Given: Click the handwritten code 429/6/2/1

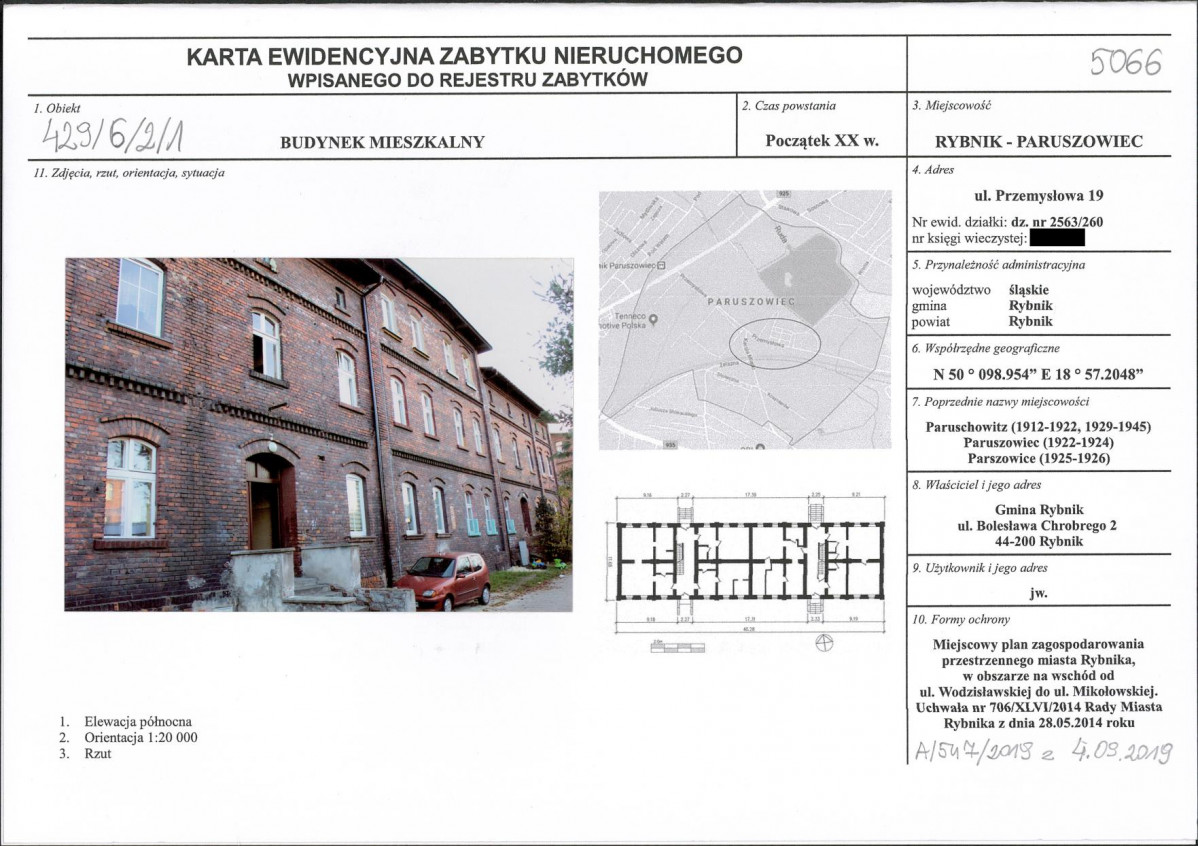Looking at the screenshot, I should tap(113, 136).
